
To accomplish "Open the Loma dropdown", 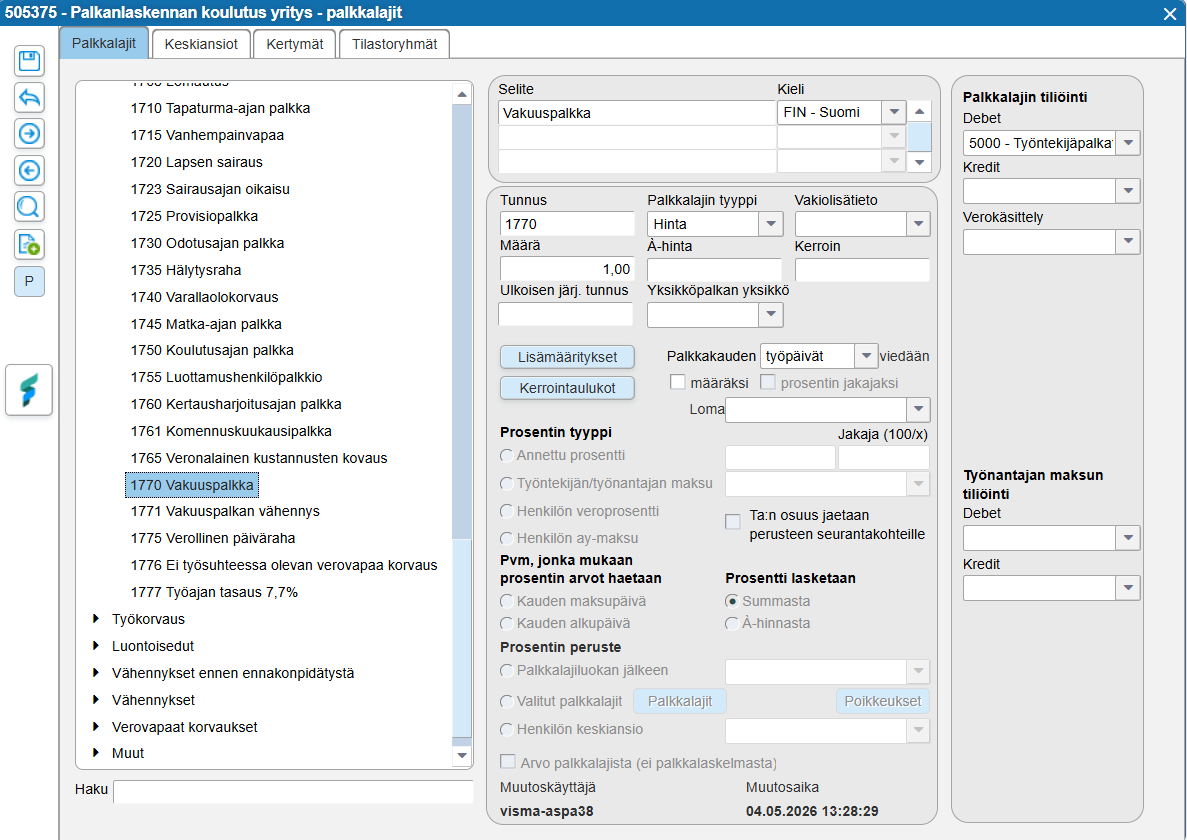I will coord(918,409).
